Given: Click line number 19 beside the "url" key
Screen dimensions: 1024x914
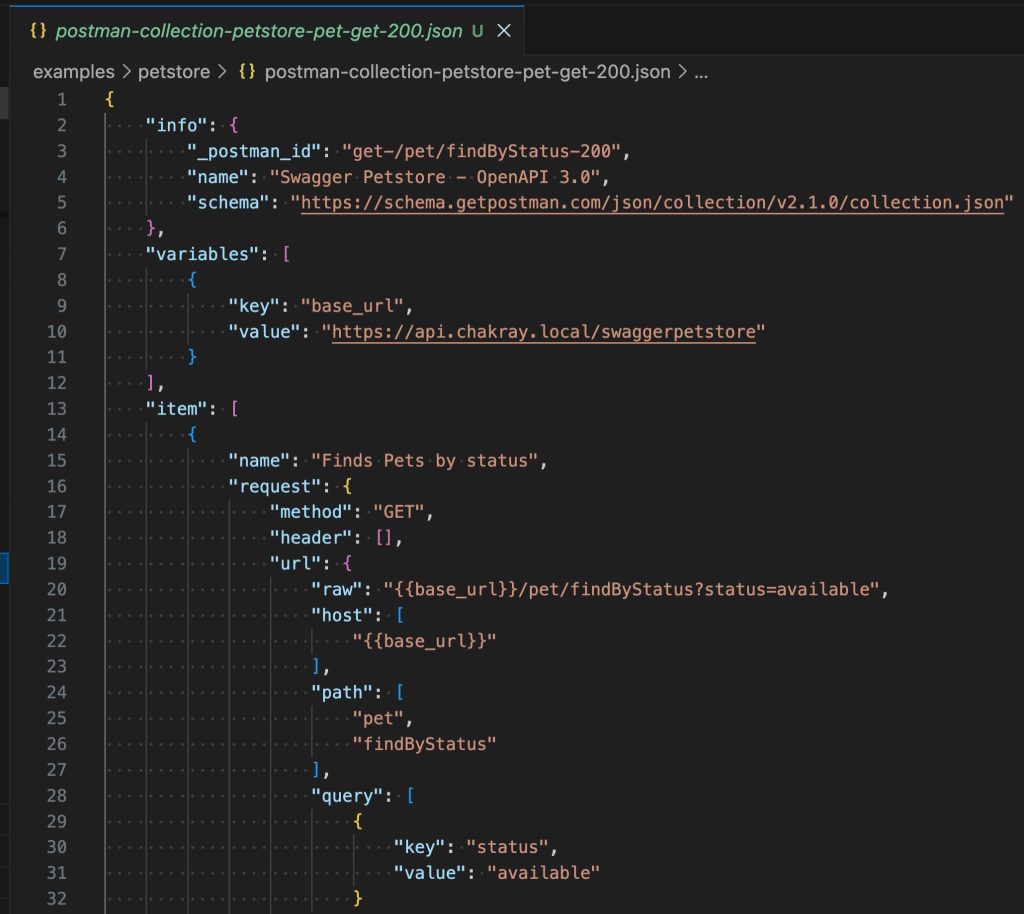Looking at the screenshot, I should pos(58,563).
